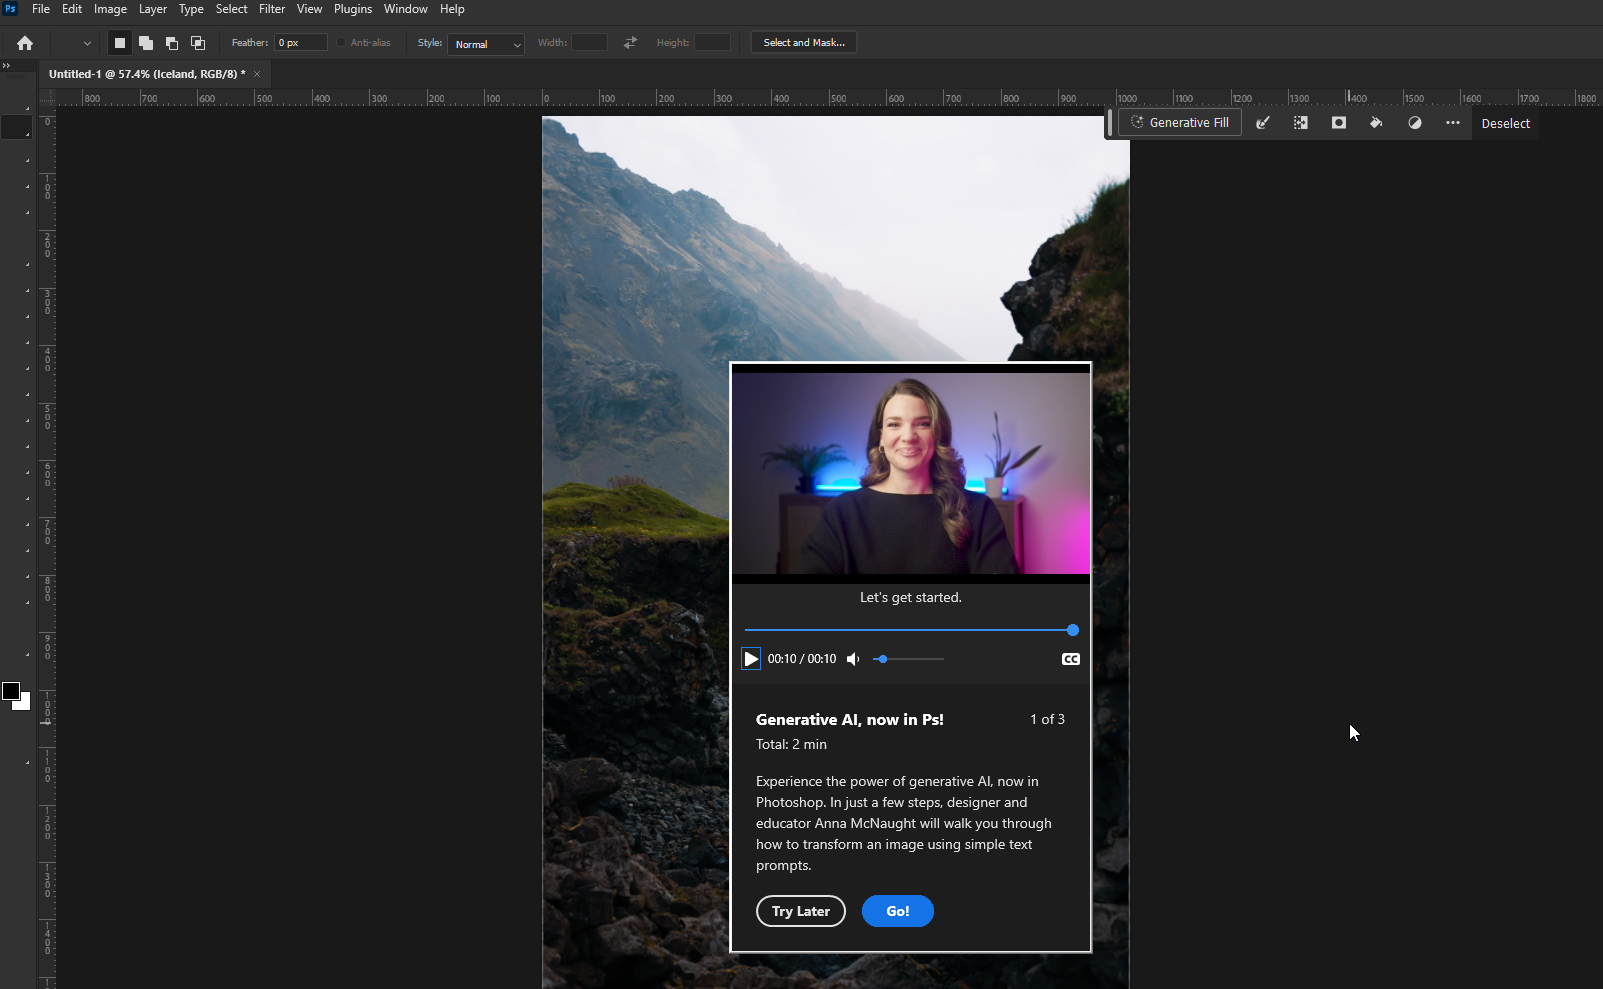
Task: Click the paint bucket fill icon near Generative Fill
Action: [1376, 122]
